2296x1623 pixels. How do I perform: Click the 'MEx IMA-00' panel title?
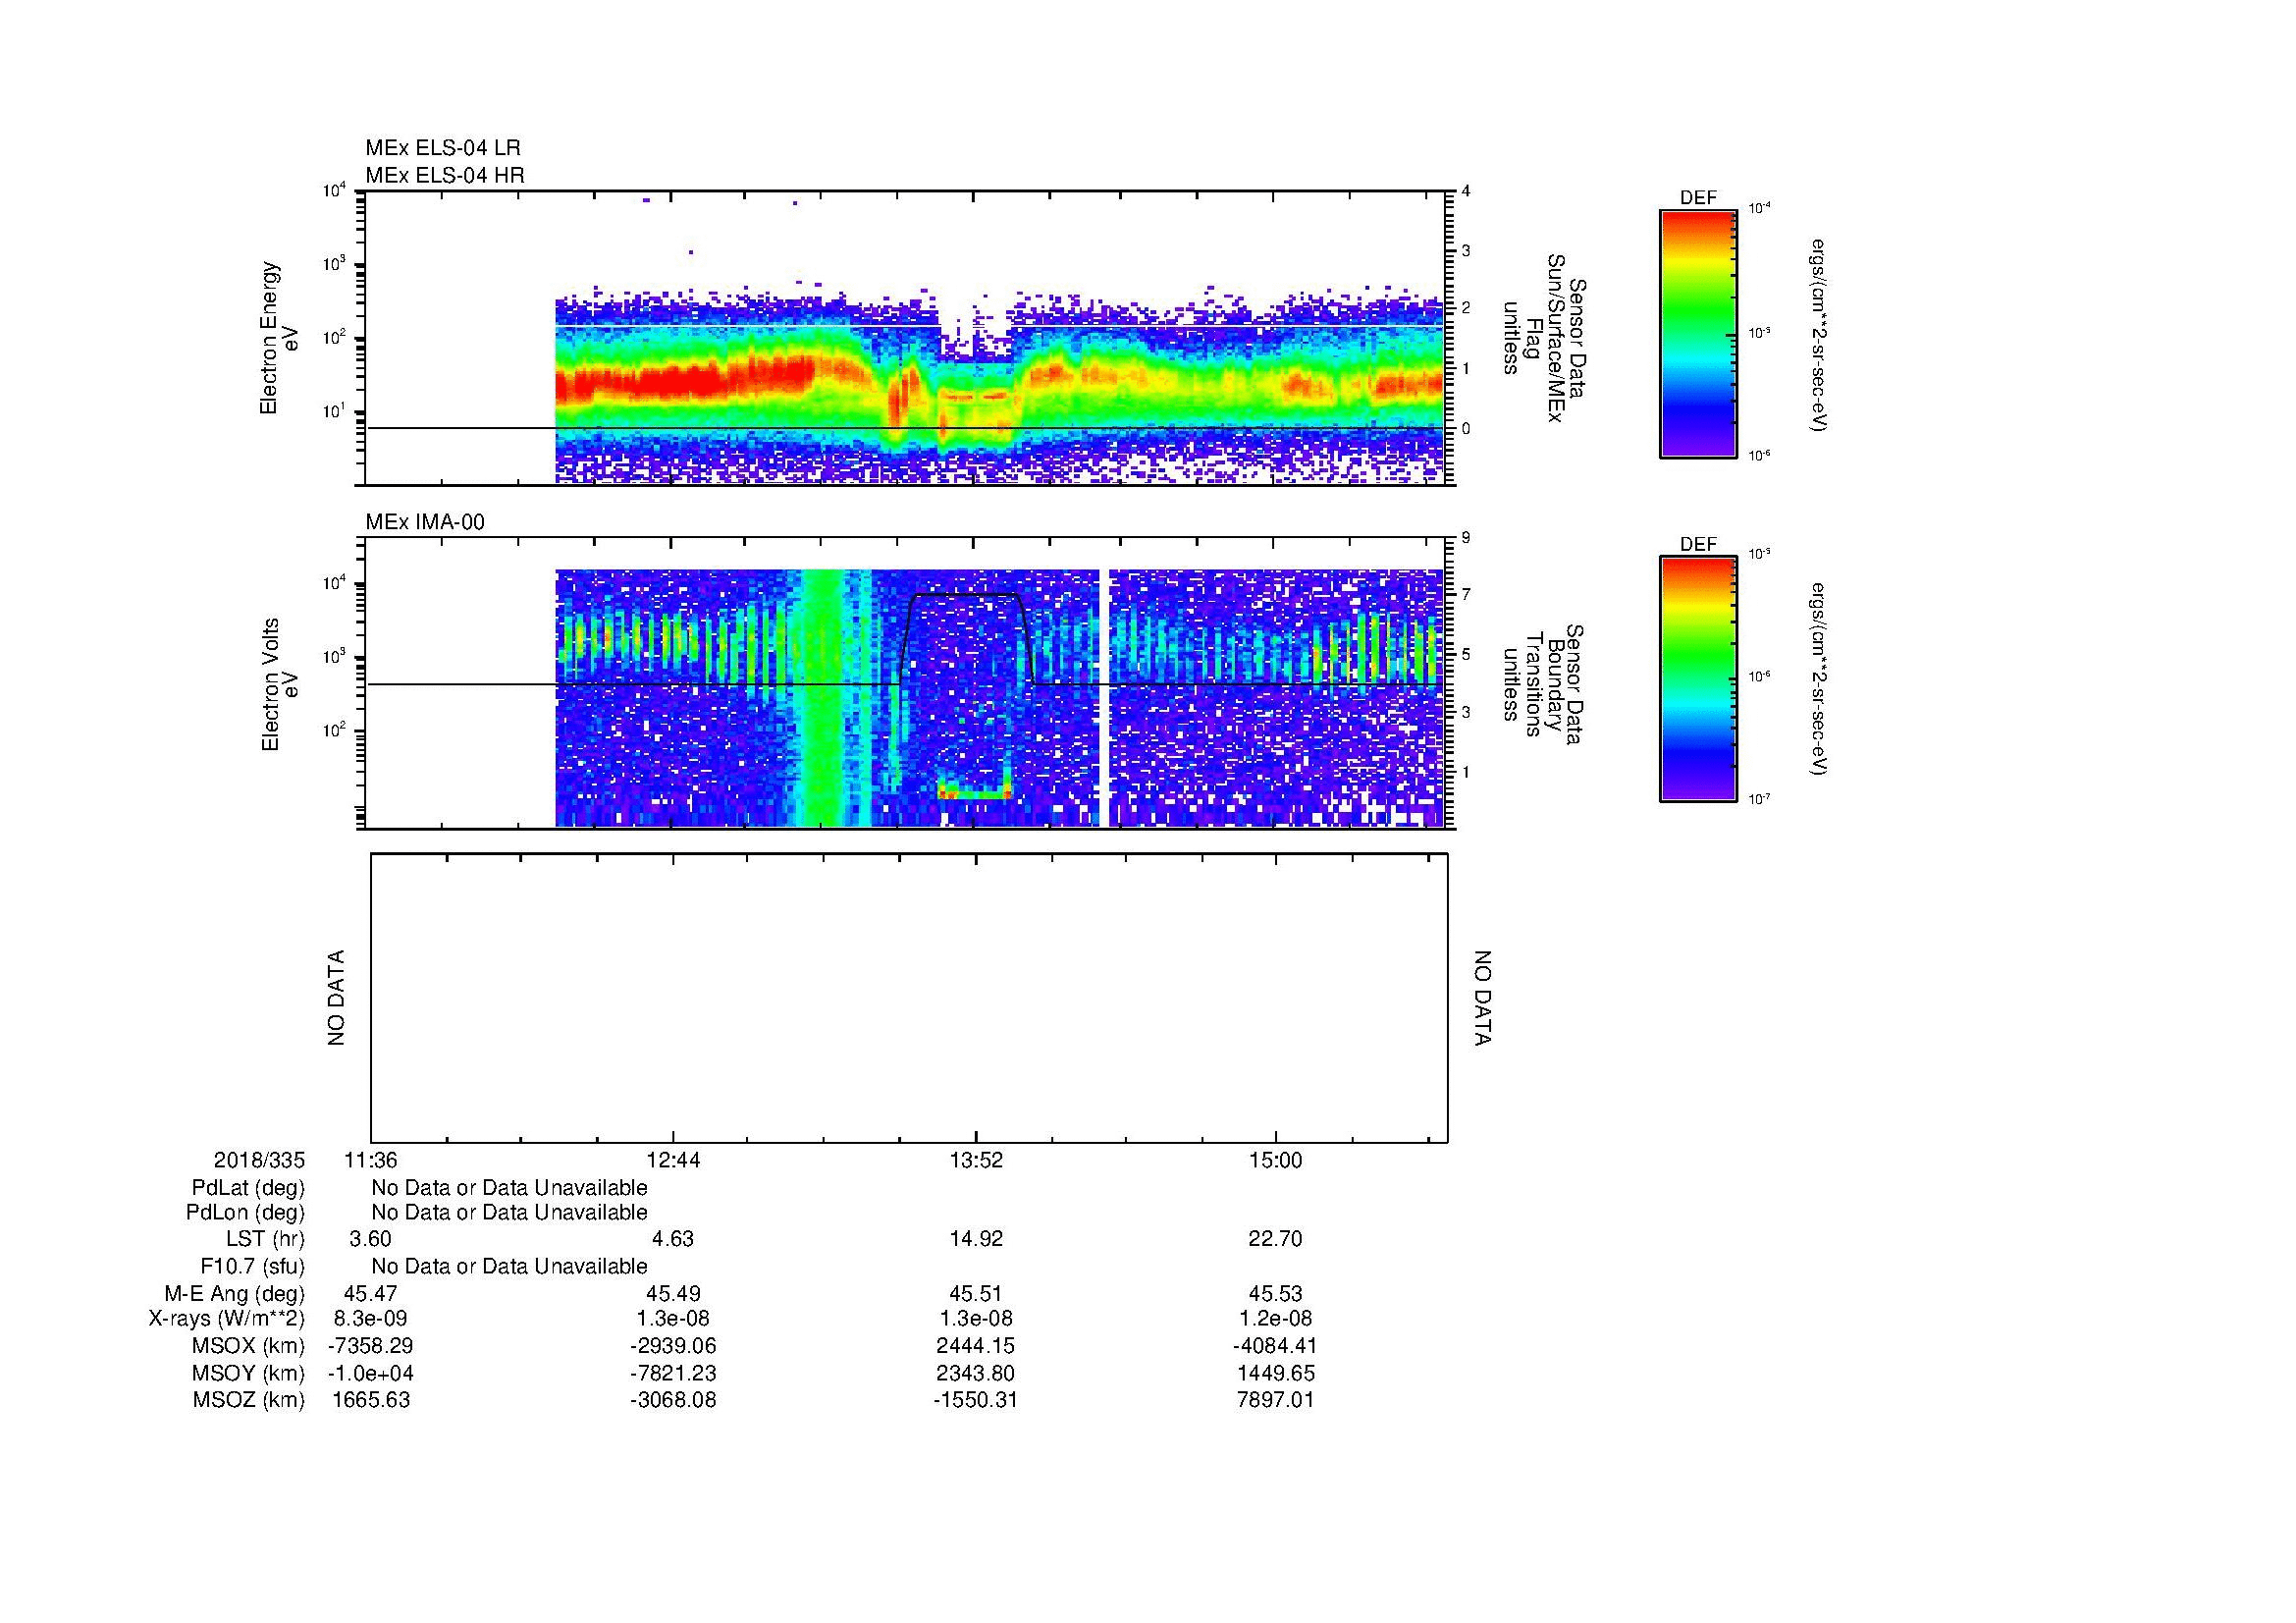tap(424, 522)
